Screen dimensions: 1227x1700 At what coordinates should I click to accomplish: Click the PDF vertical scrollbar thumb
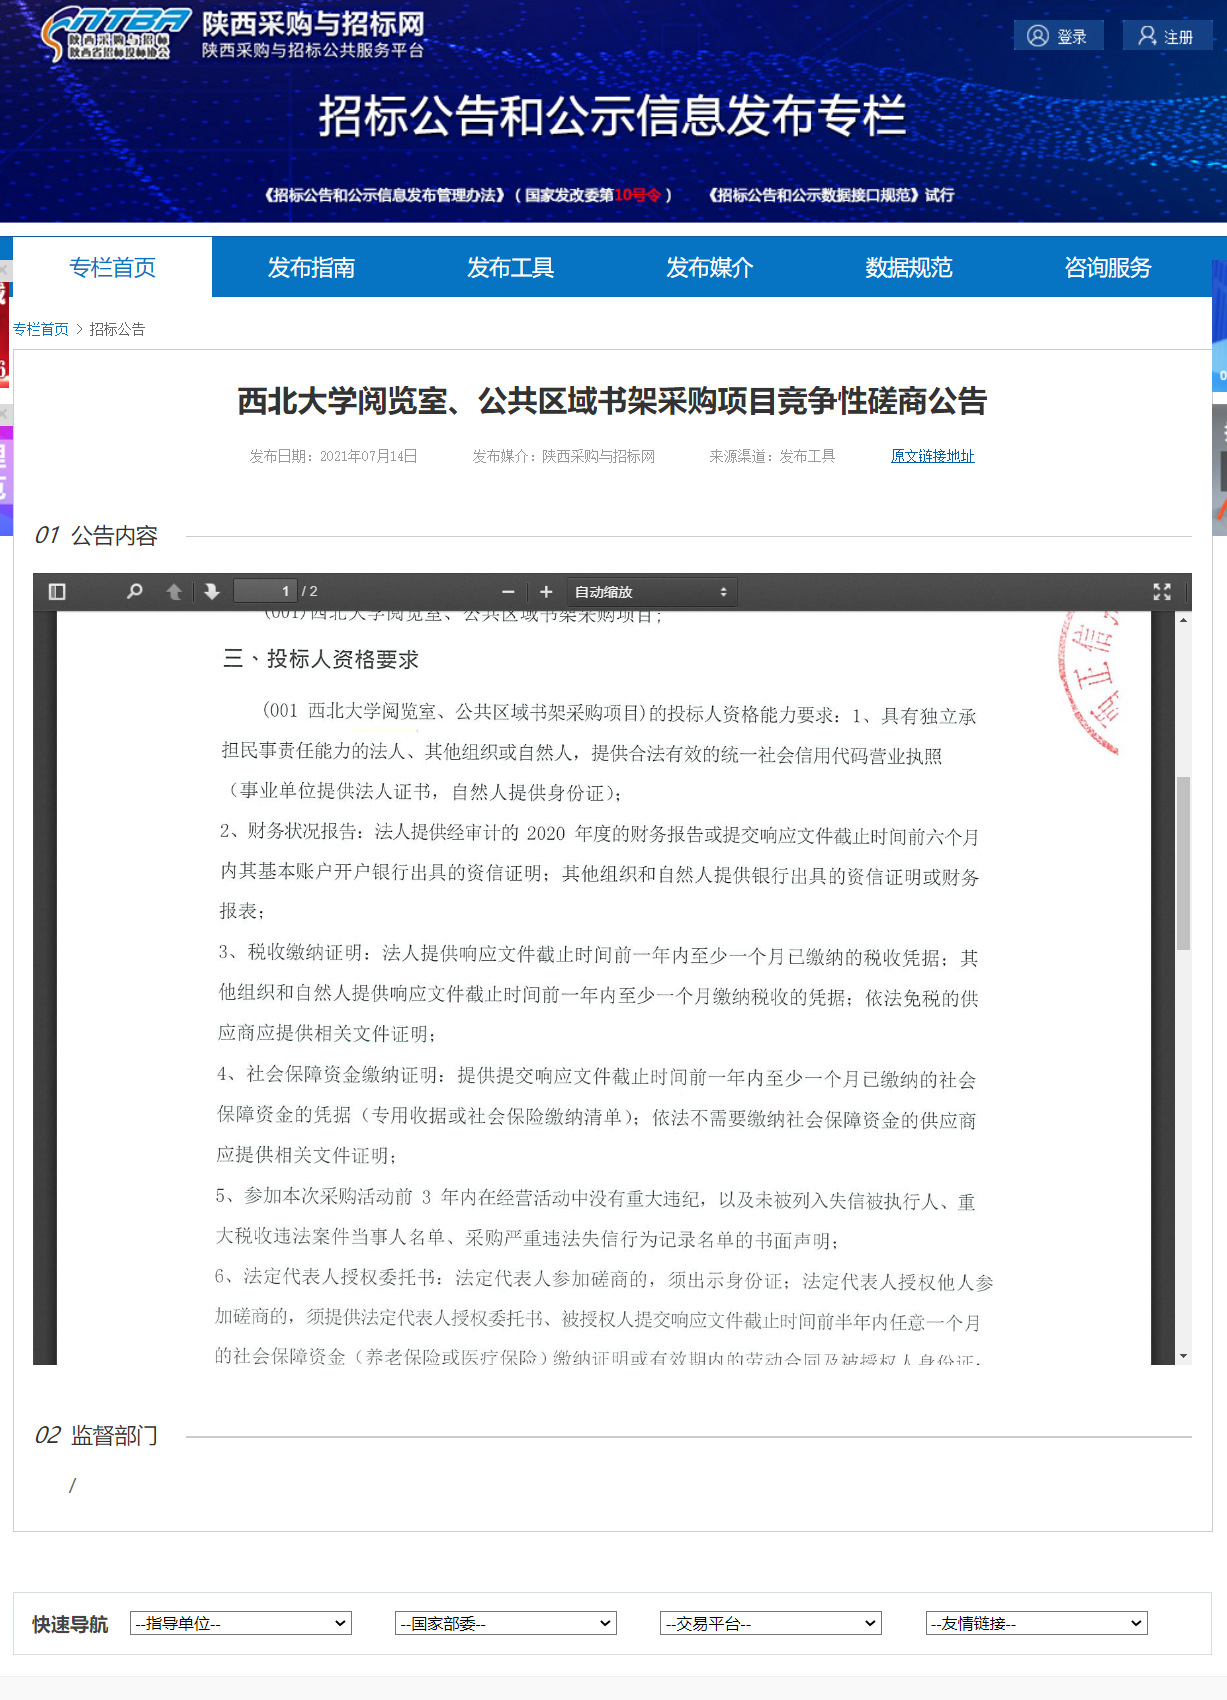[1183, 862]
